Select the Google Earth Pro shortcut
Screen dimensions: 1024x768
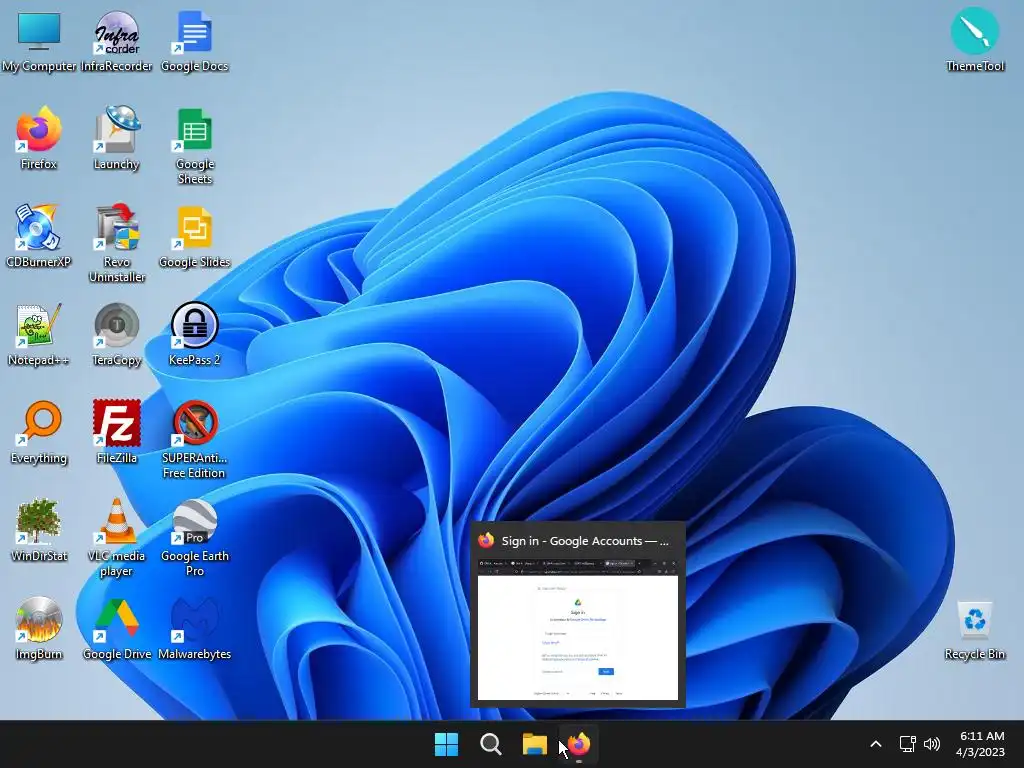[194, 537]
